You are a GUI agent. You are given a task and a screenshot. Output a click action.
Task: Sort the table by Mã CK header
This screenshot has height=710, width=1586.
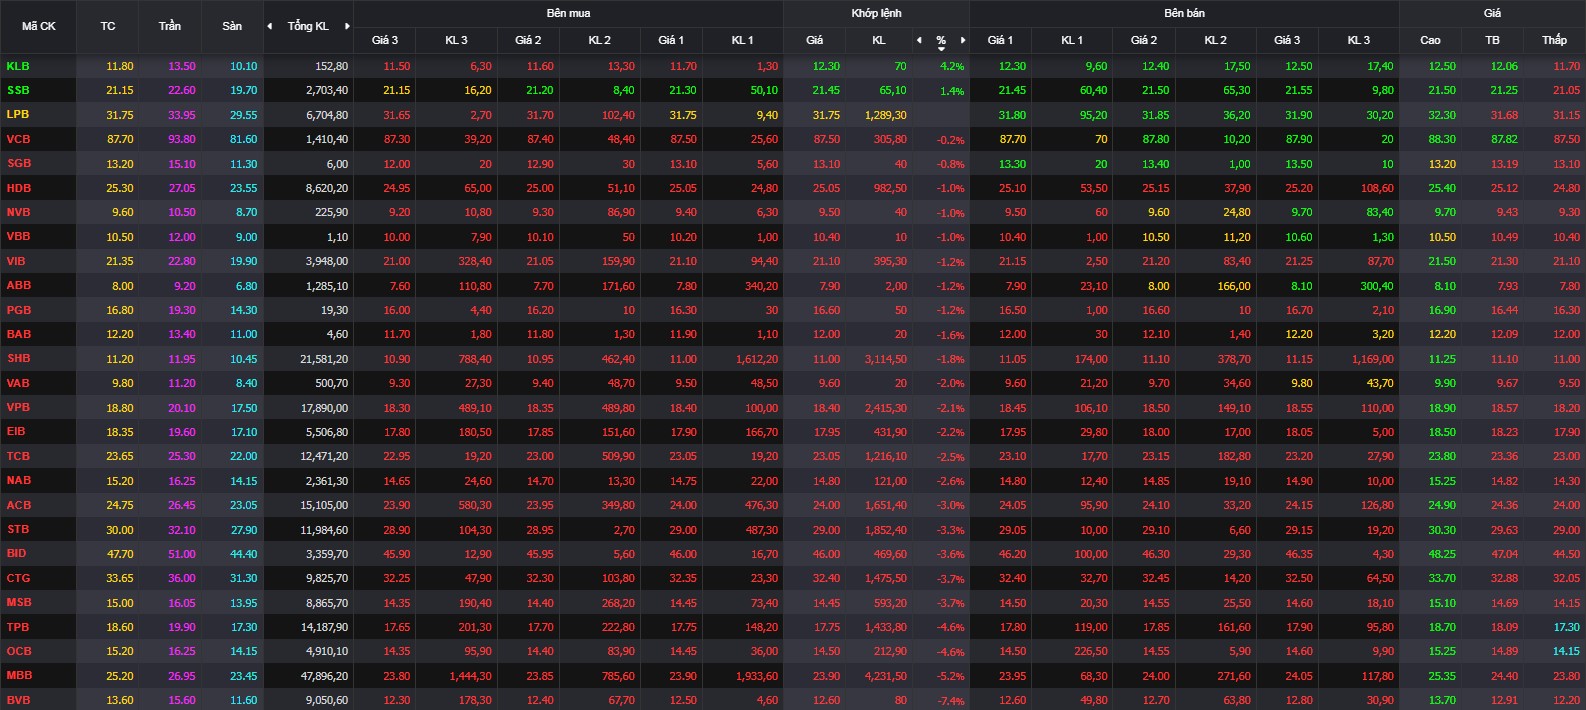coord(39,26)
